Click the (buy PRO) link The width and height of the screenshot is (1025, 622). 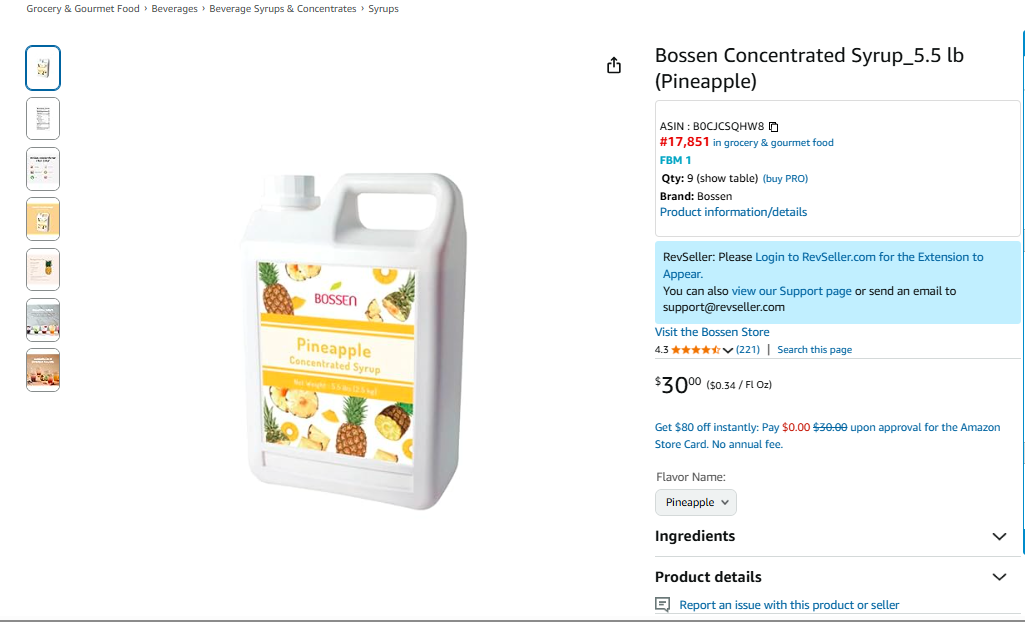pos(785,179)
